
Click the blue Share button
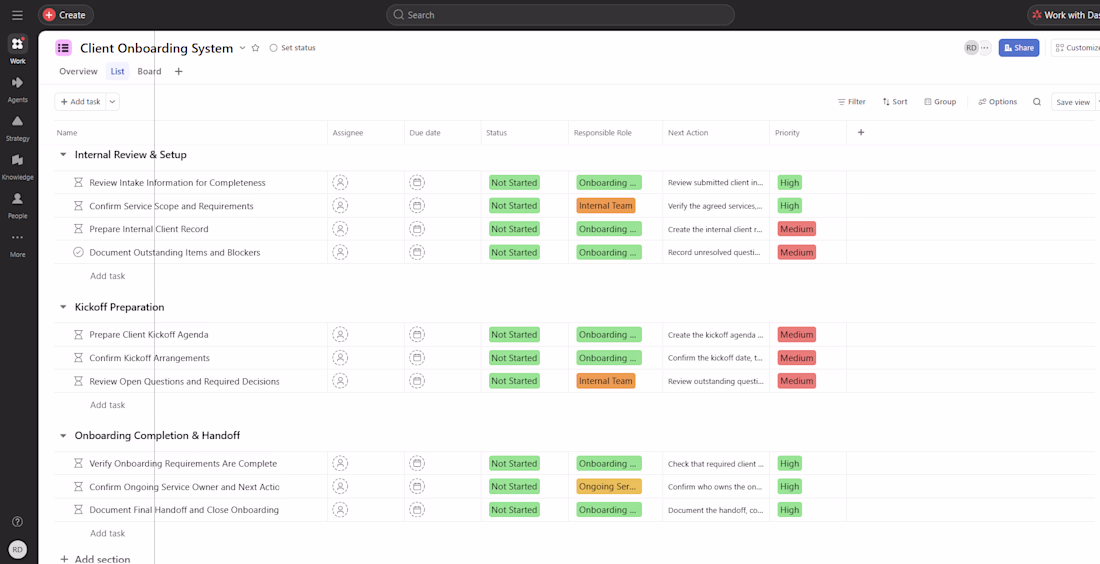click(1019, 48)
